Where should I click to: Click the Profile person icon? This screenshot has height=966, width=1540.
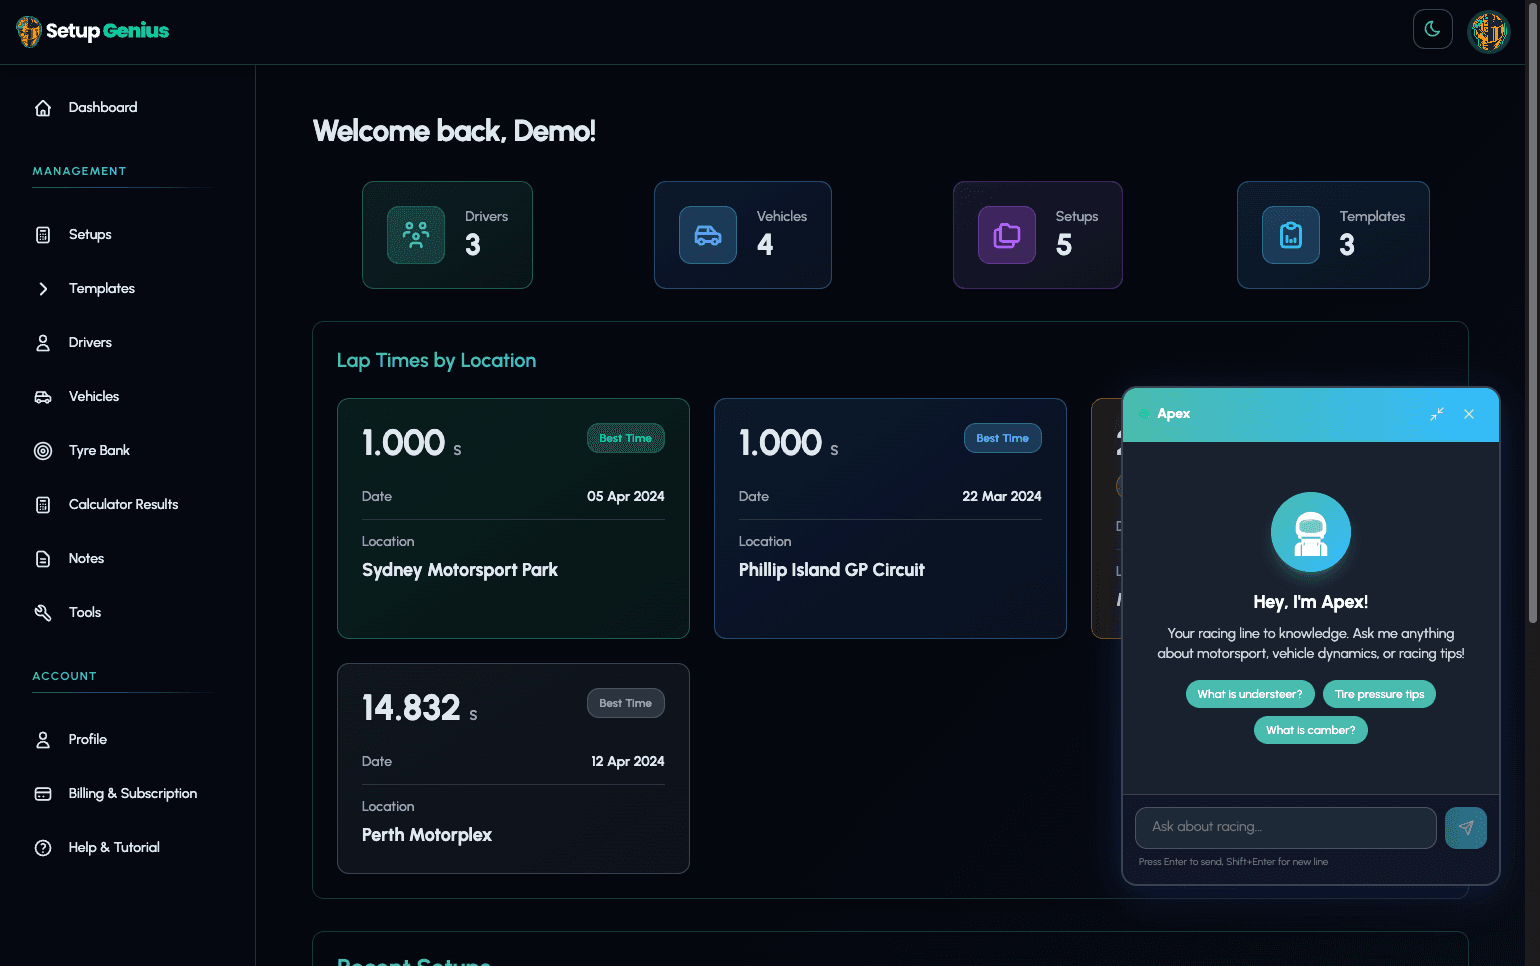[x=43, y=740]
